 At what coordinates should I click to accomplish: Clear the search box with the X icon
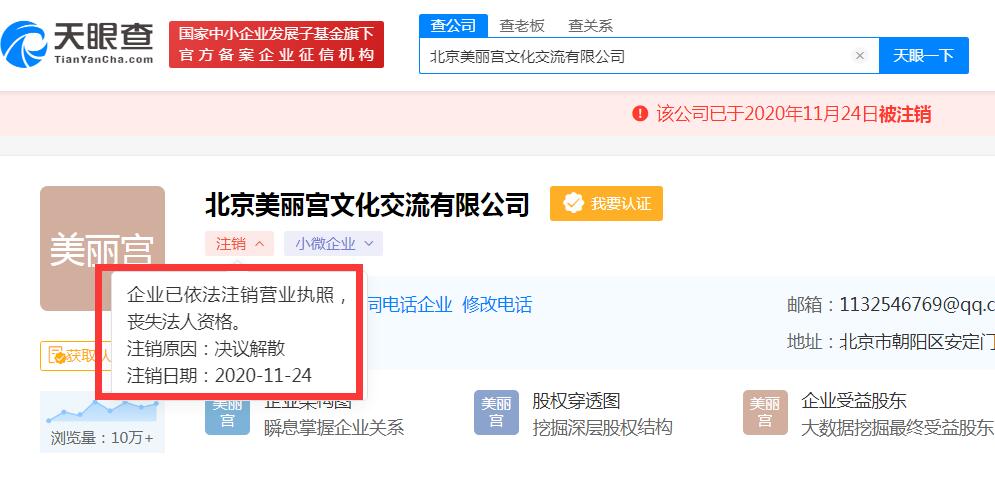[860, 56]
